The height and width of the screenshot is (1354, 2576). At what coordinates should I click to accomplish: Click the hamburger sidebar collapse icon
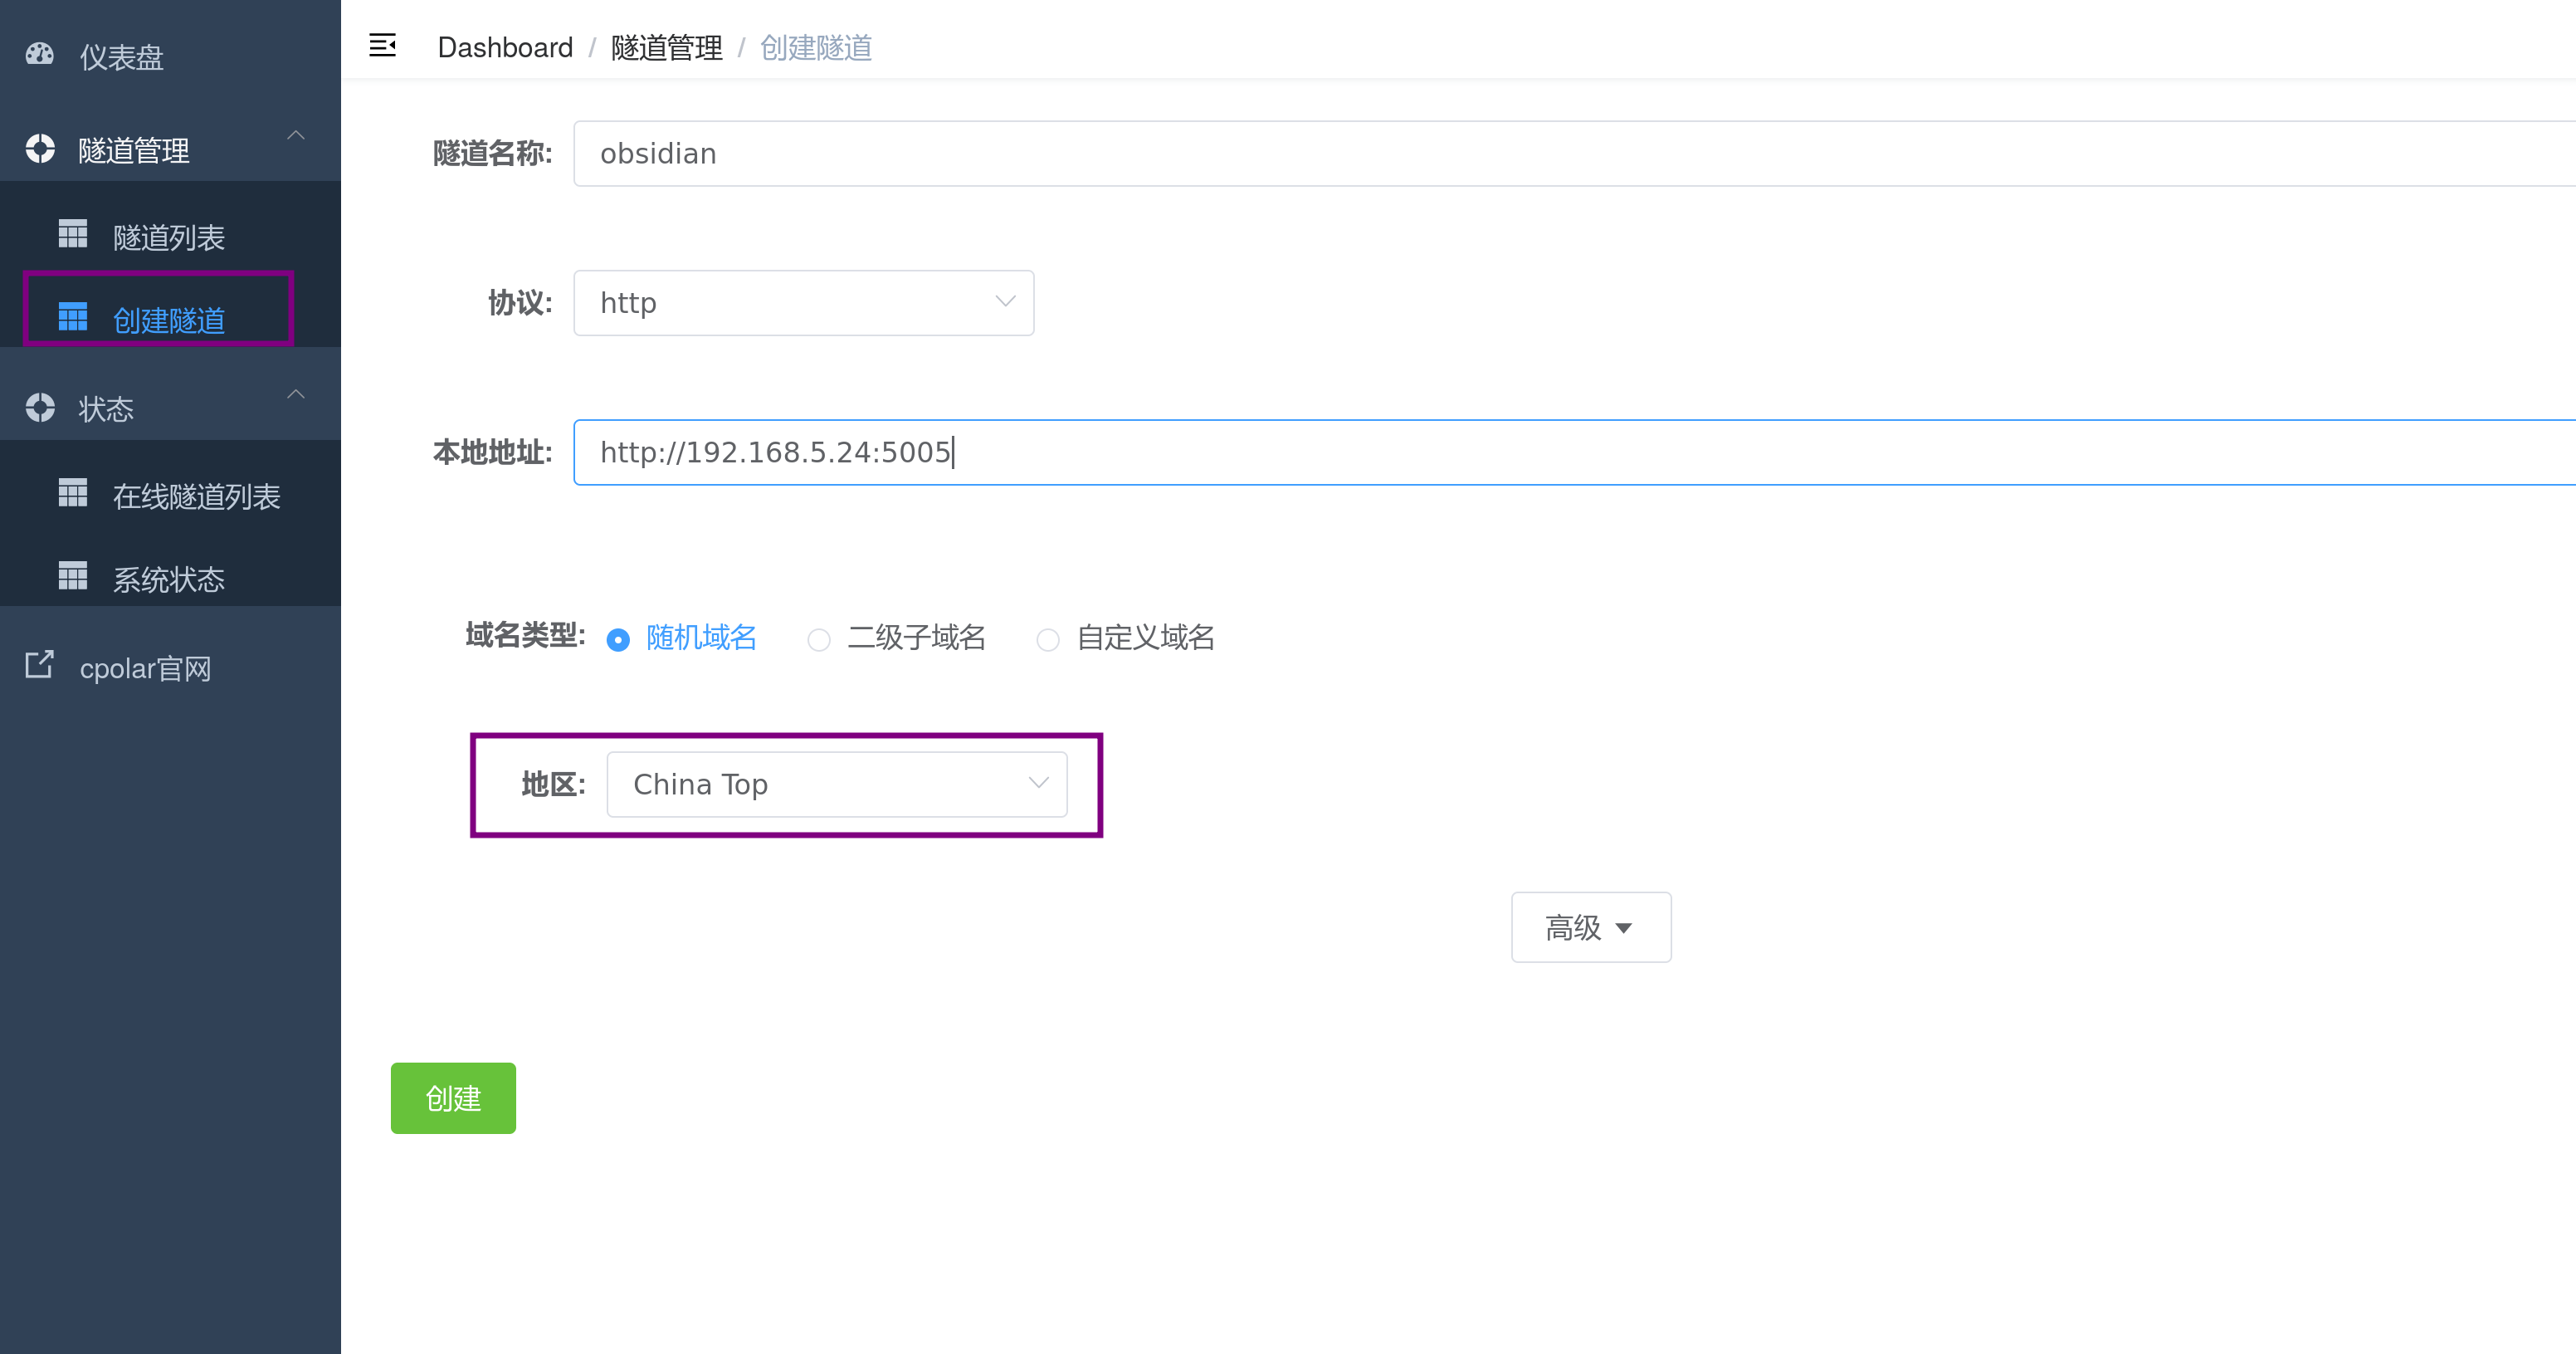382,46
